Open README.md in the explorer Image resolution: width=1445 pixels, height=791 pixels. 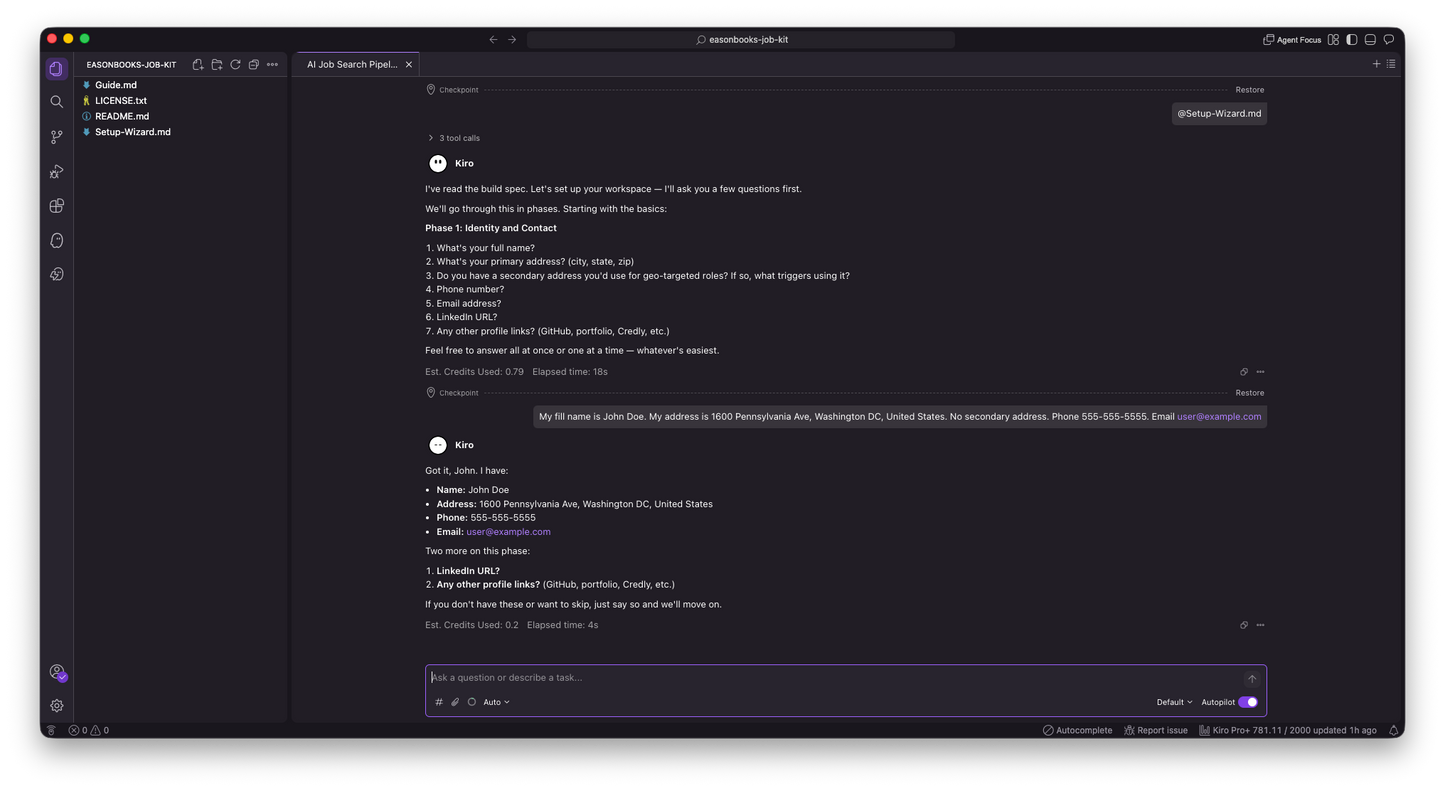click(122, 116)
